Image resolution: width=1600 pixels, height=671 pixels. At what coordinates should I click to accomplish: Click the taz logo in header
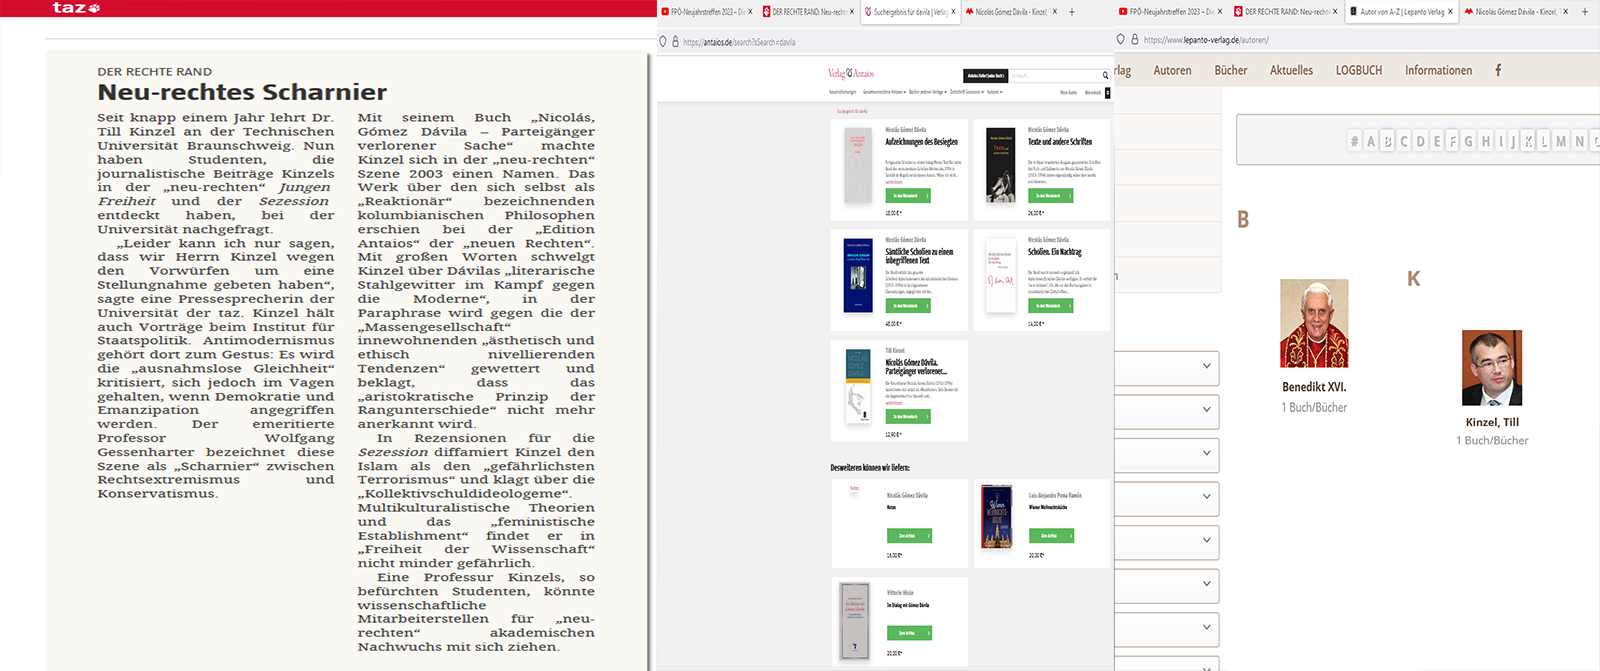(x=76, y=8)
